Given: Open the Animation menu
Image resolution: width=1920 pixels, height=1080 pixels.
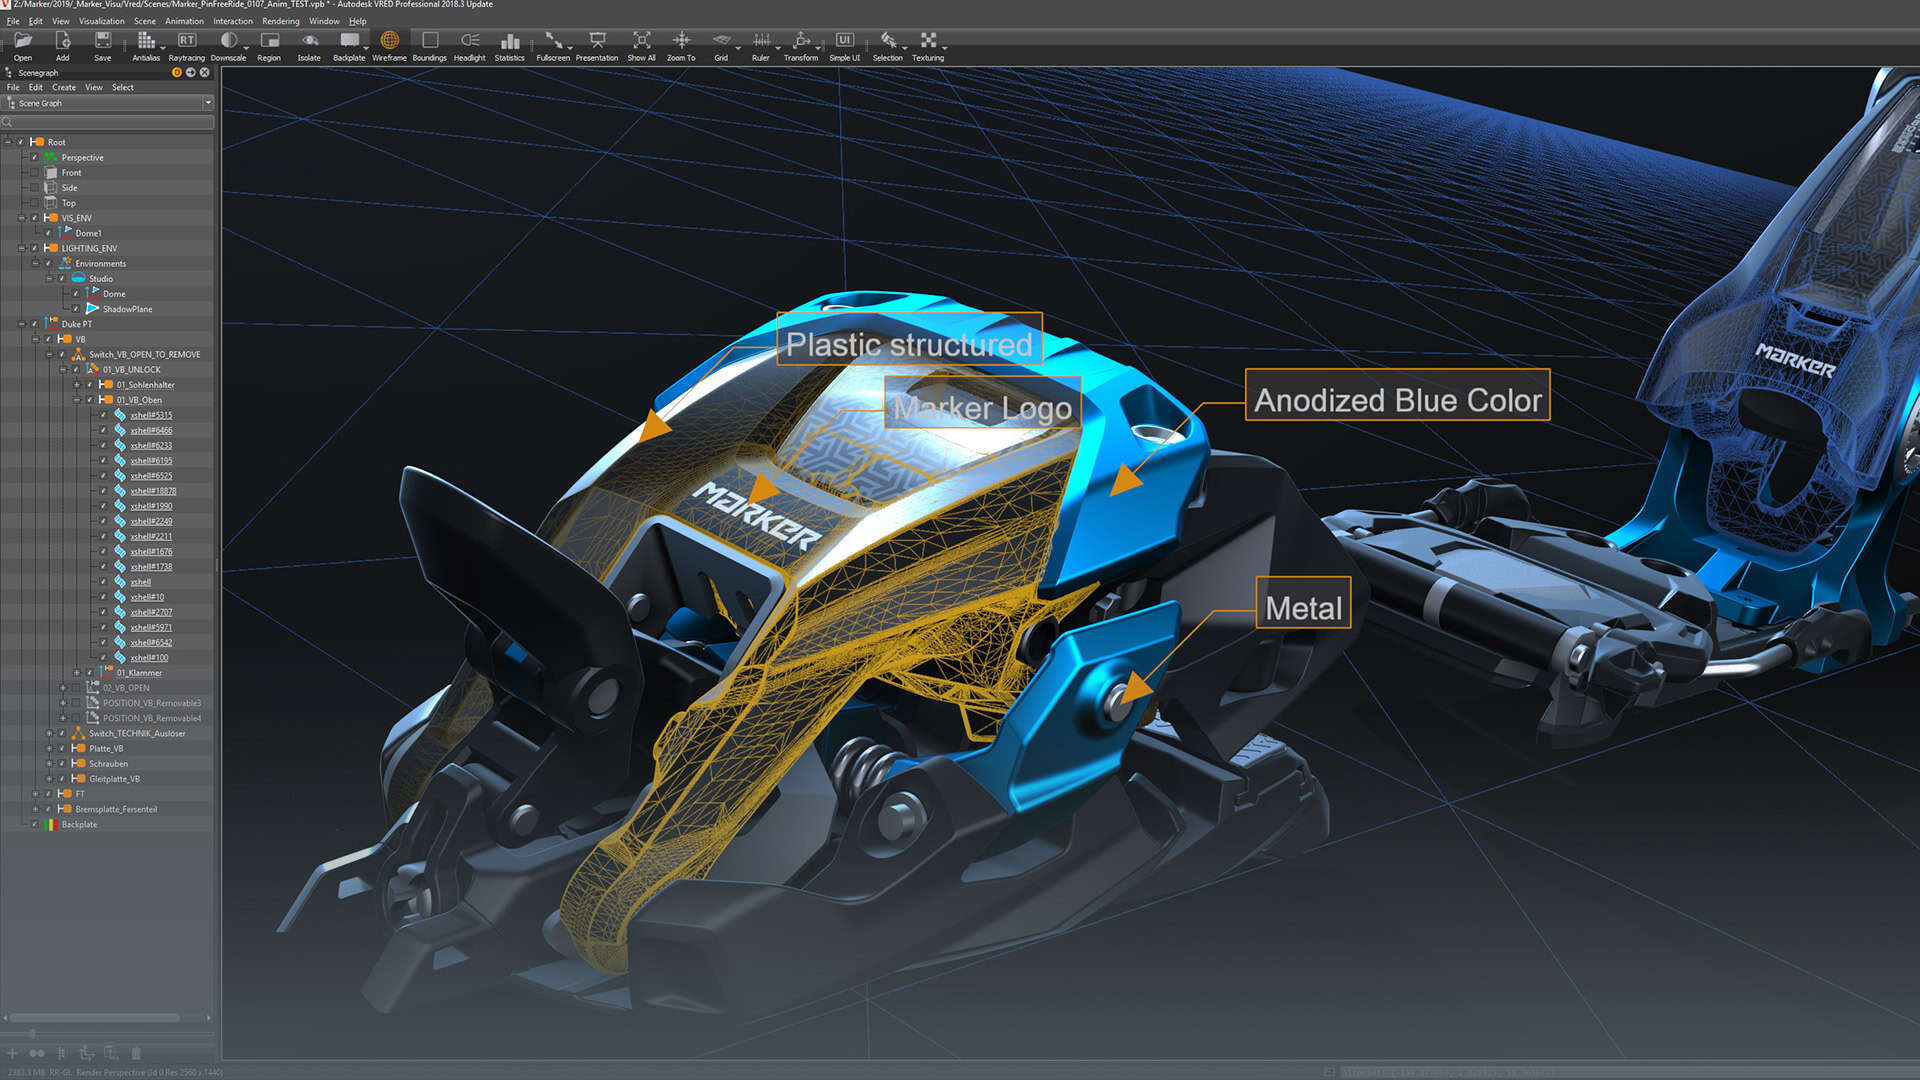Looking at the screenshot, I should [184, 21].
